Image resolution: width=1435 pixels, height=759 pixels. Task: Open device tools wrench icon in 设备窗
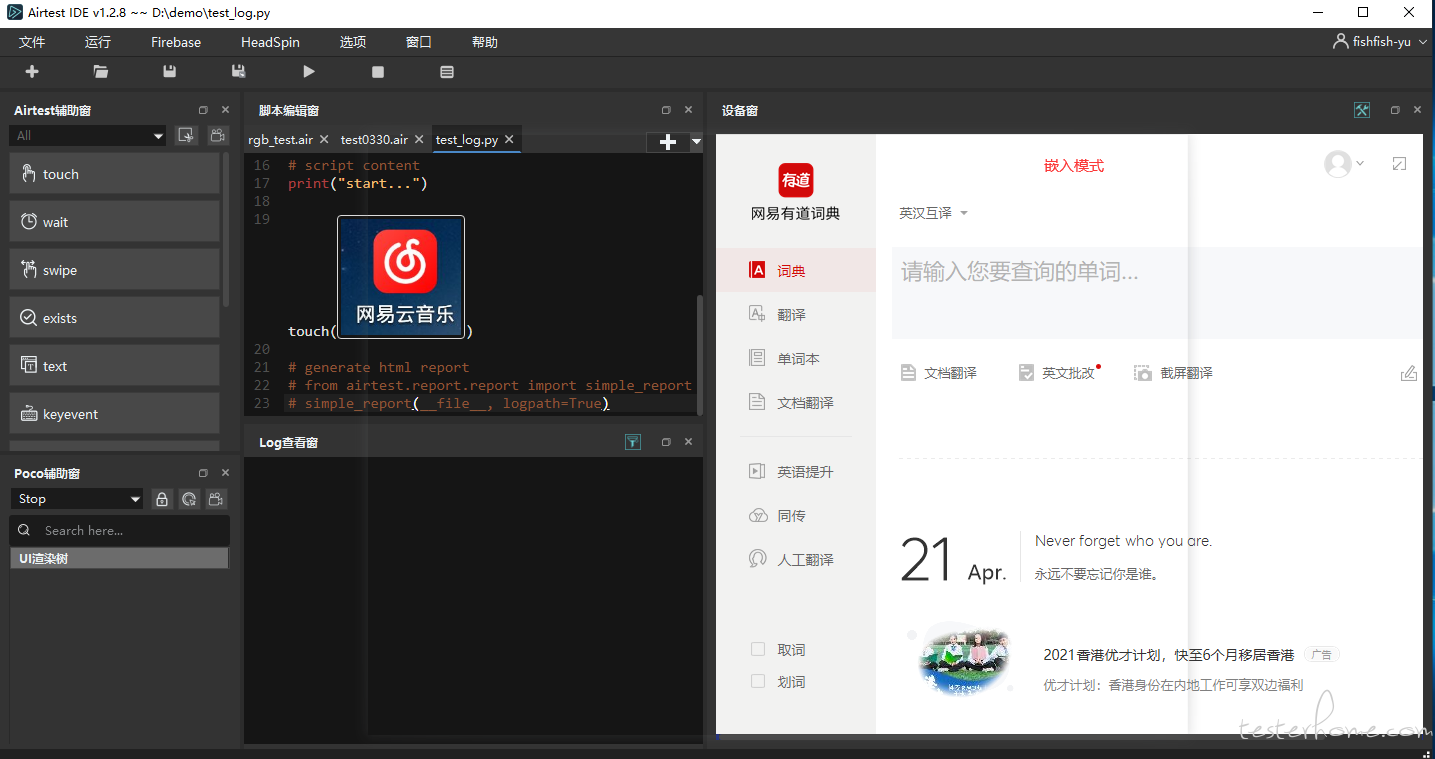[1361, 110]
